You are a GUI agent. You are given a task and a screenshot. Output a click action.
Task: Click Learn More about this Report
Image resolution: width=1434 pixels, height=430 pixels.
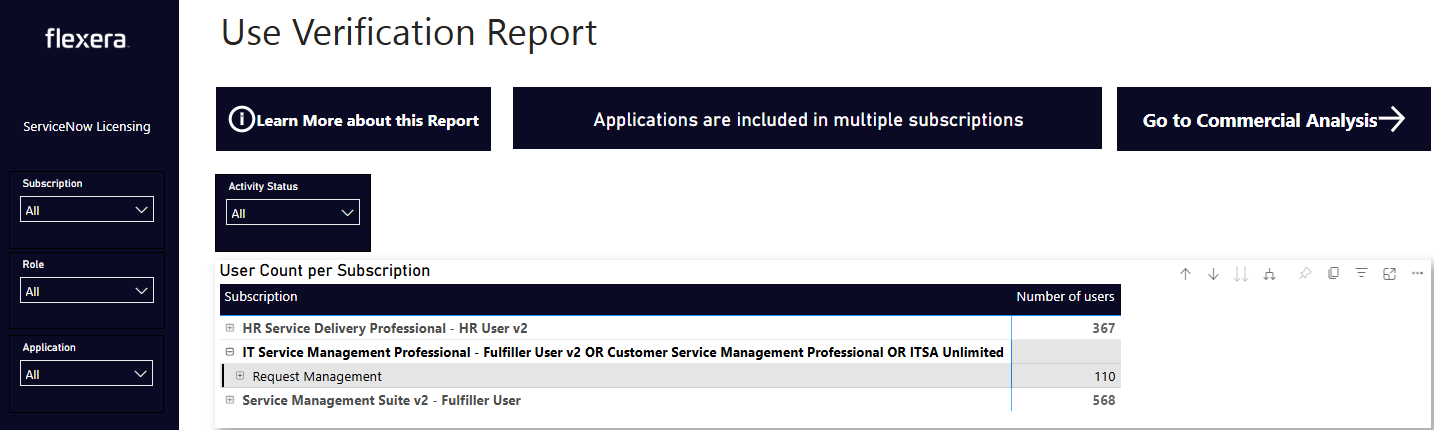[353, 120]
